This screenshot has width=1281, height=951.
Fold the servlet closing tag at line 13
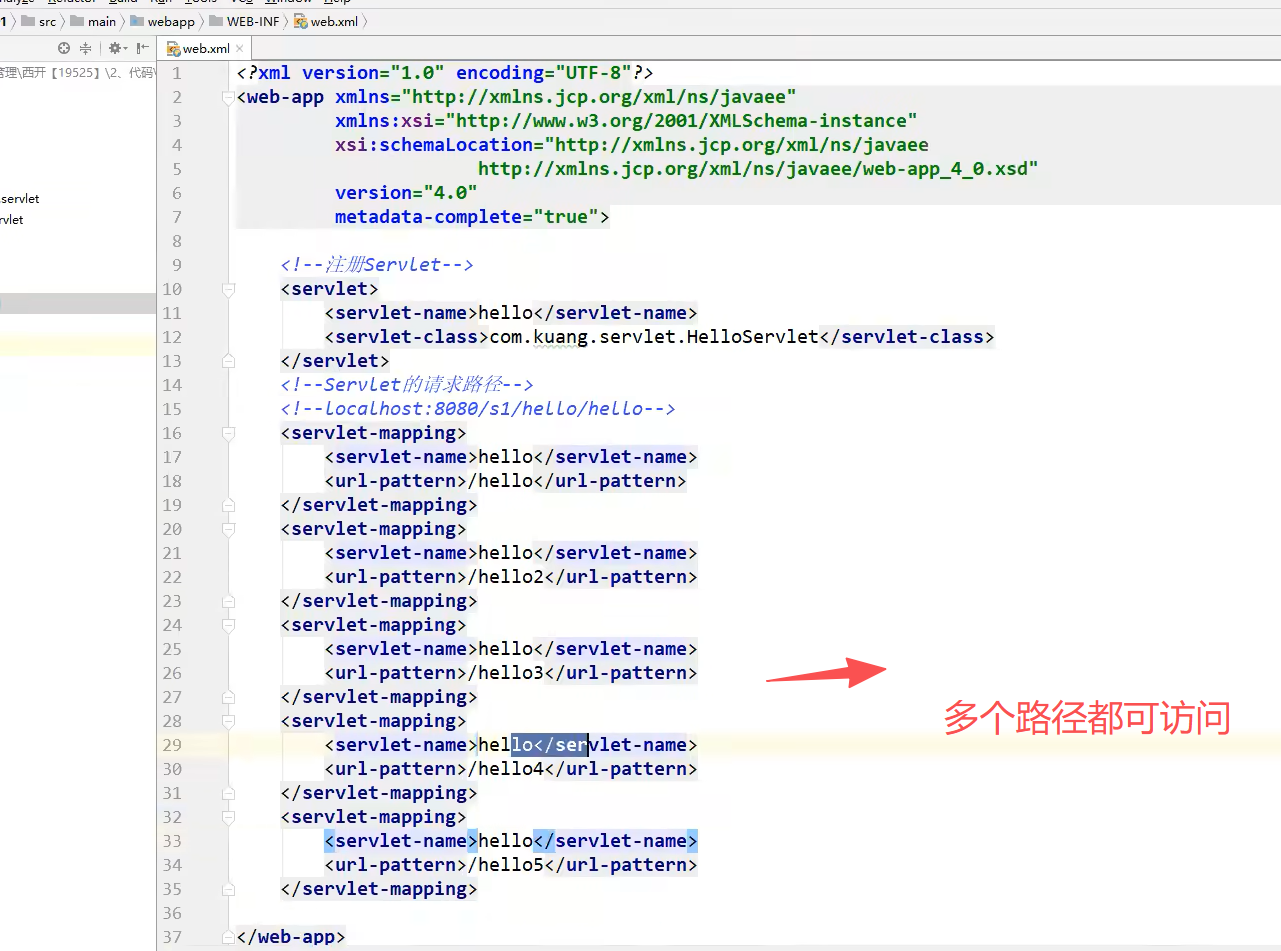pyautogui.click(x=228, y=361)
